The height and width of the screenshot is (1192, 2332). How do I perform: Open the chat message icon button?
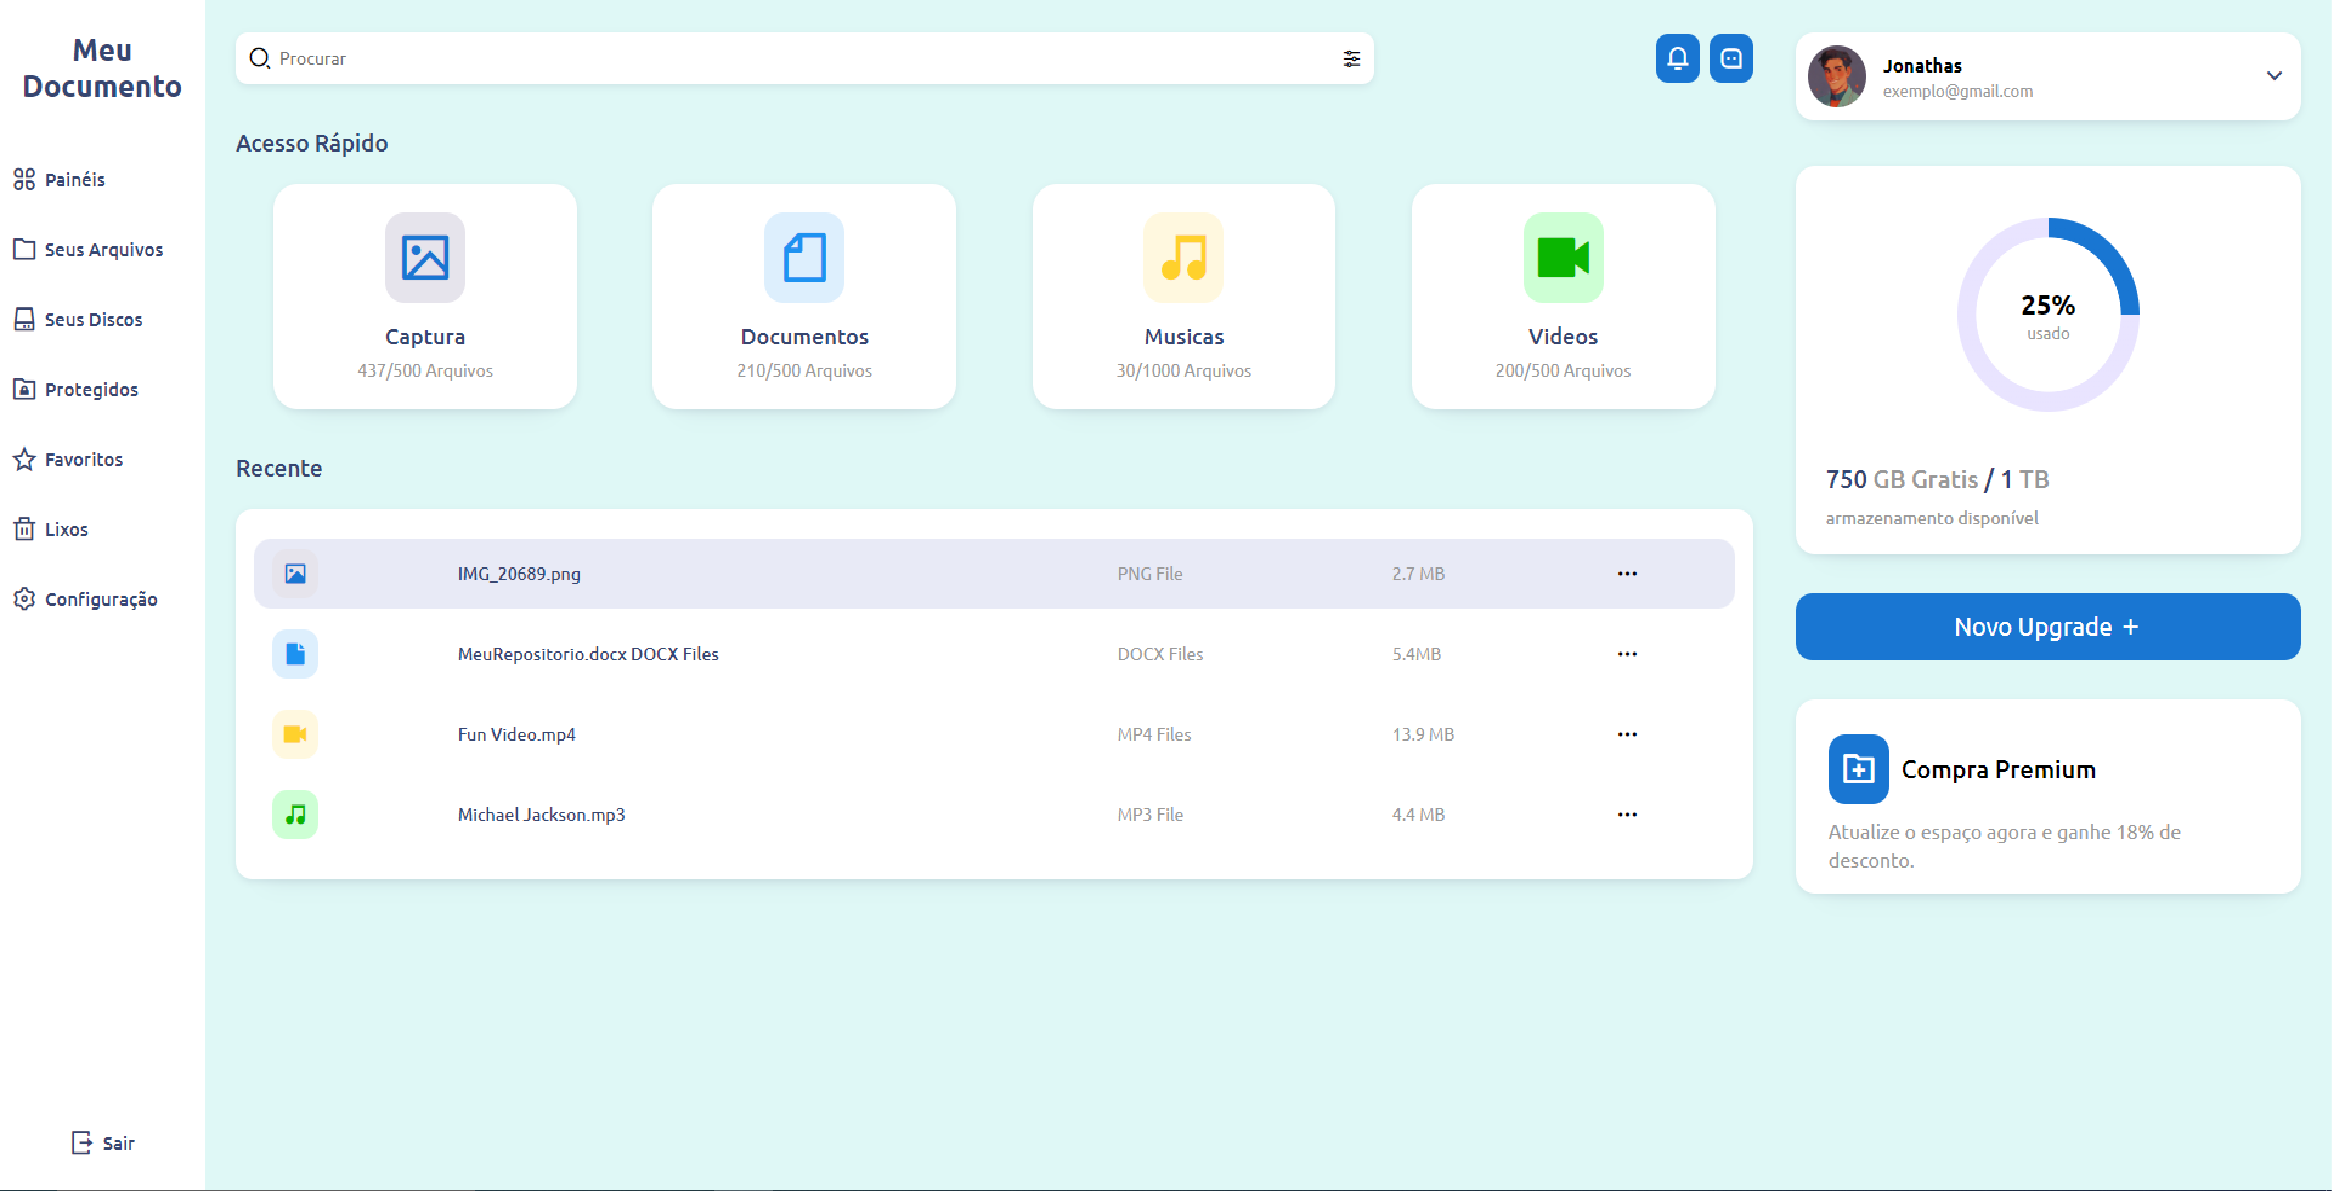[x=1731, y=59]
